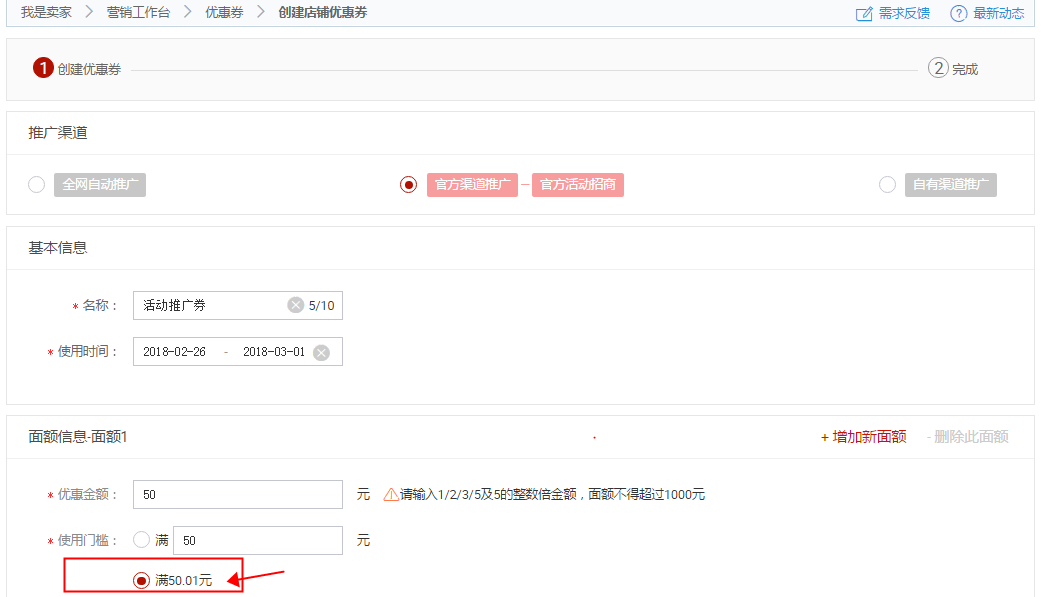Screen dimensions: 1046x597
Task: Click the warning triangle icon
Action: coord(391,494)
